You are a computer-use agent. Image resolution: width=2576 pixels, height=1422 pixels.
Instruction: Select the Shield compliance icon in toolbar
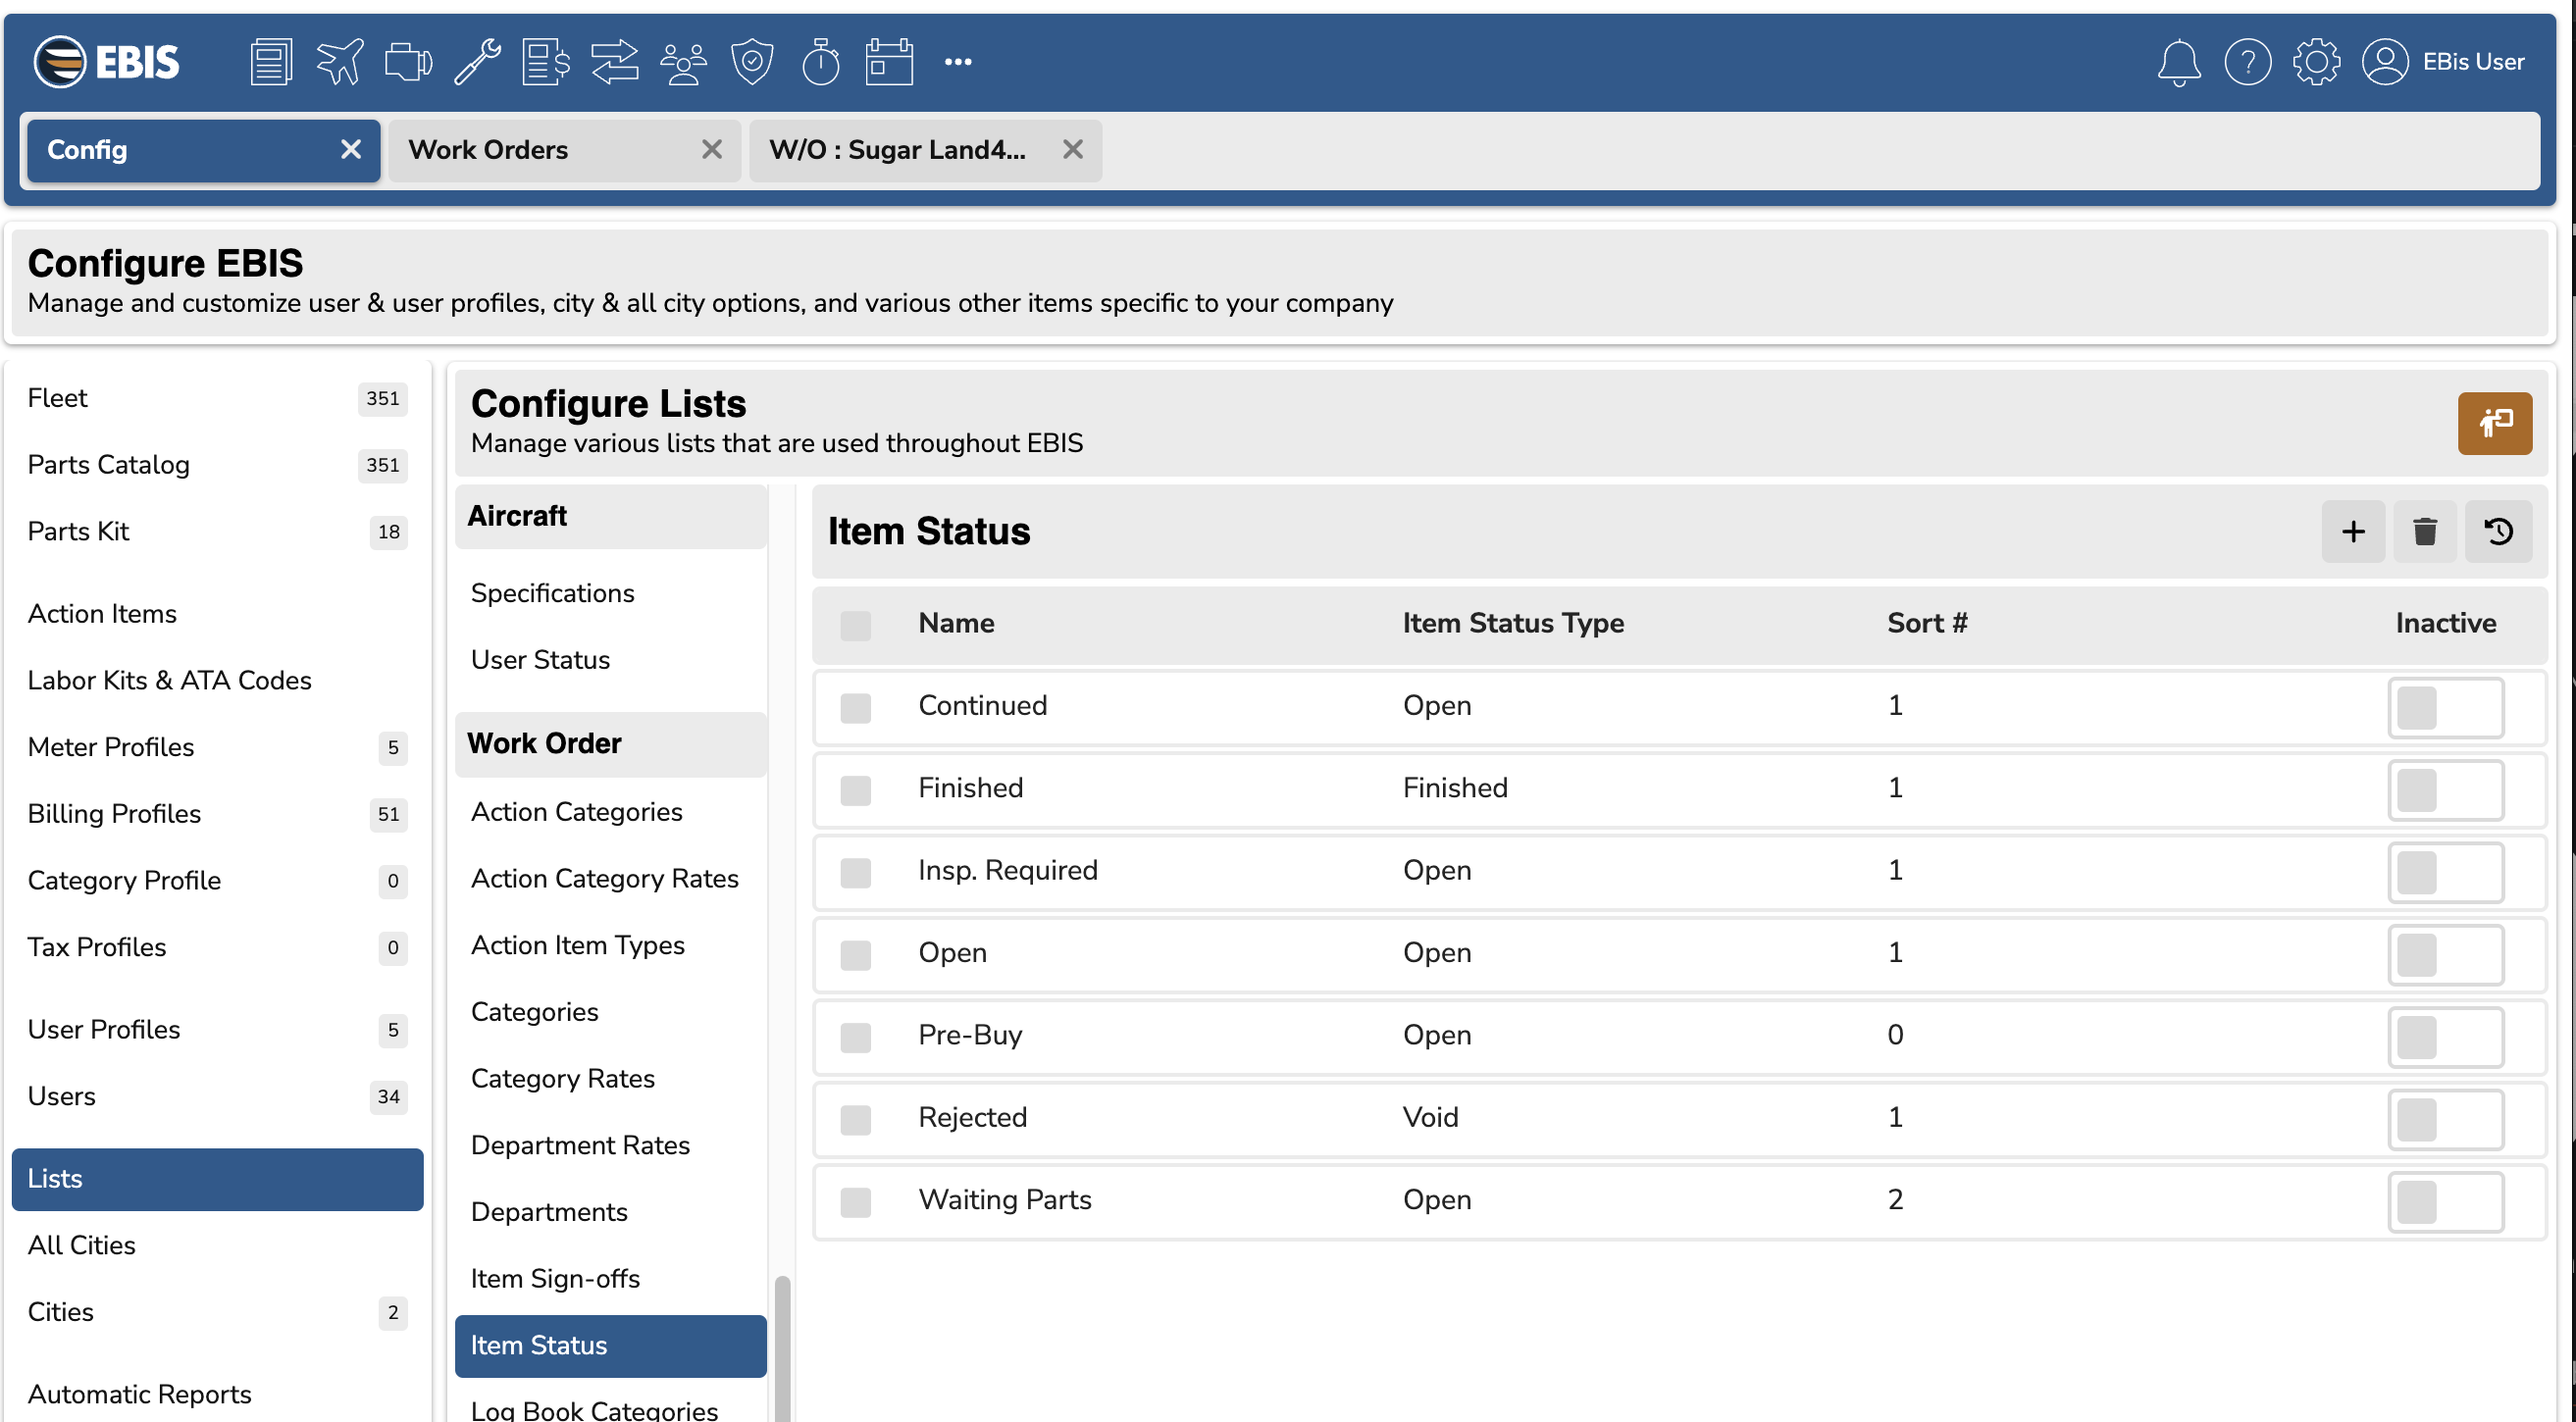(x=751, y=61)
